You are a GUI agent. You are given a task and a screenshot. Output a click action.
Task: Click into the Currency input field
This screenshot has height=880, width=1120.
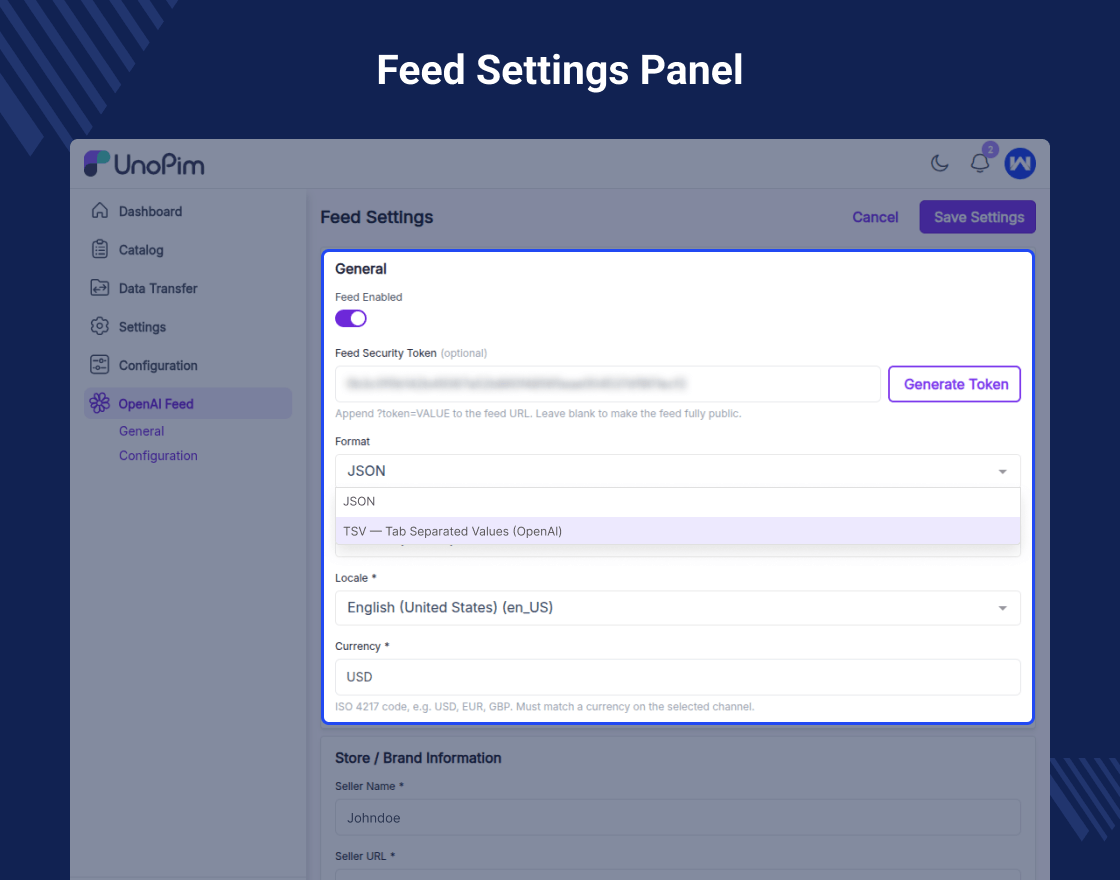677,677
